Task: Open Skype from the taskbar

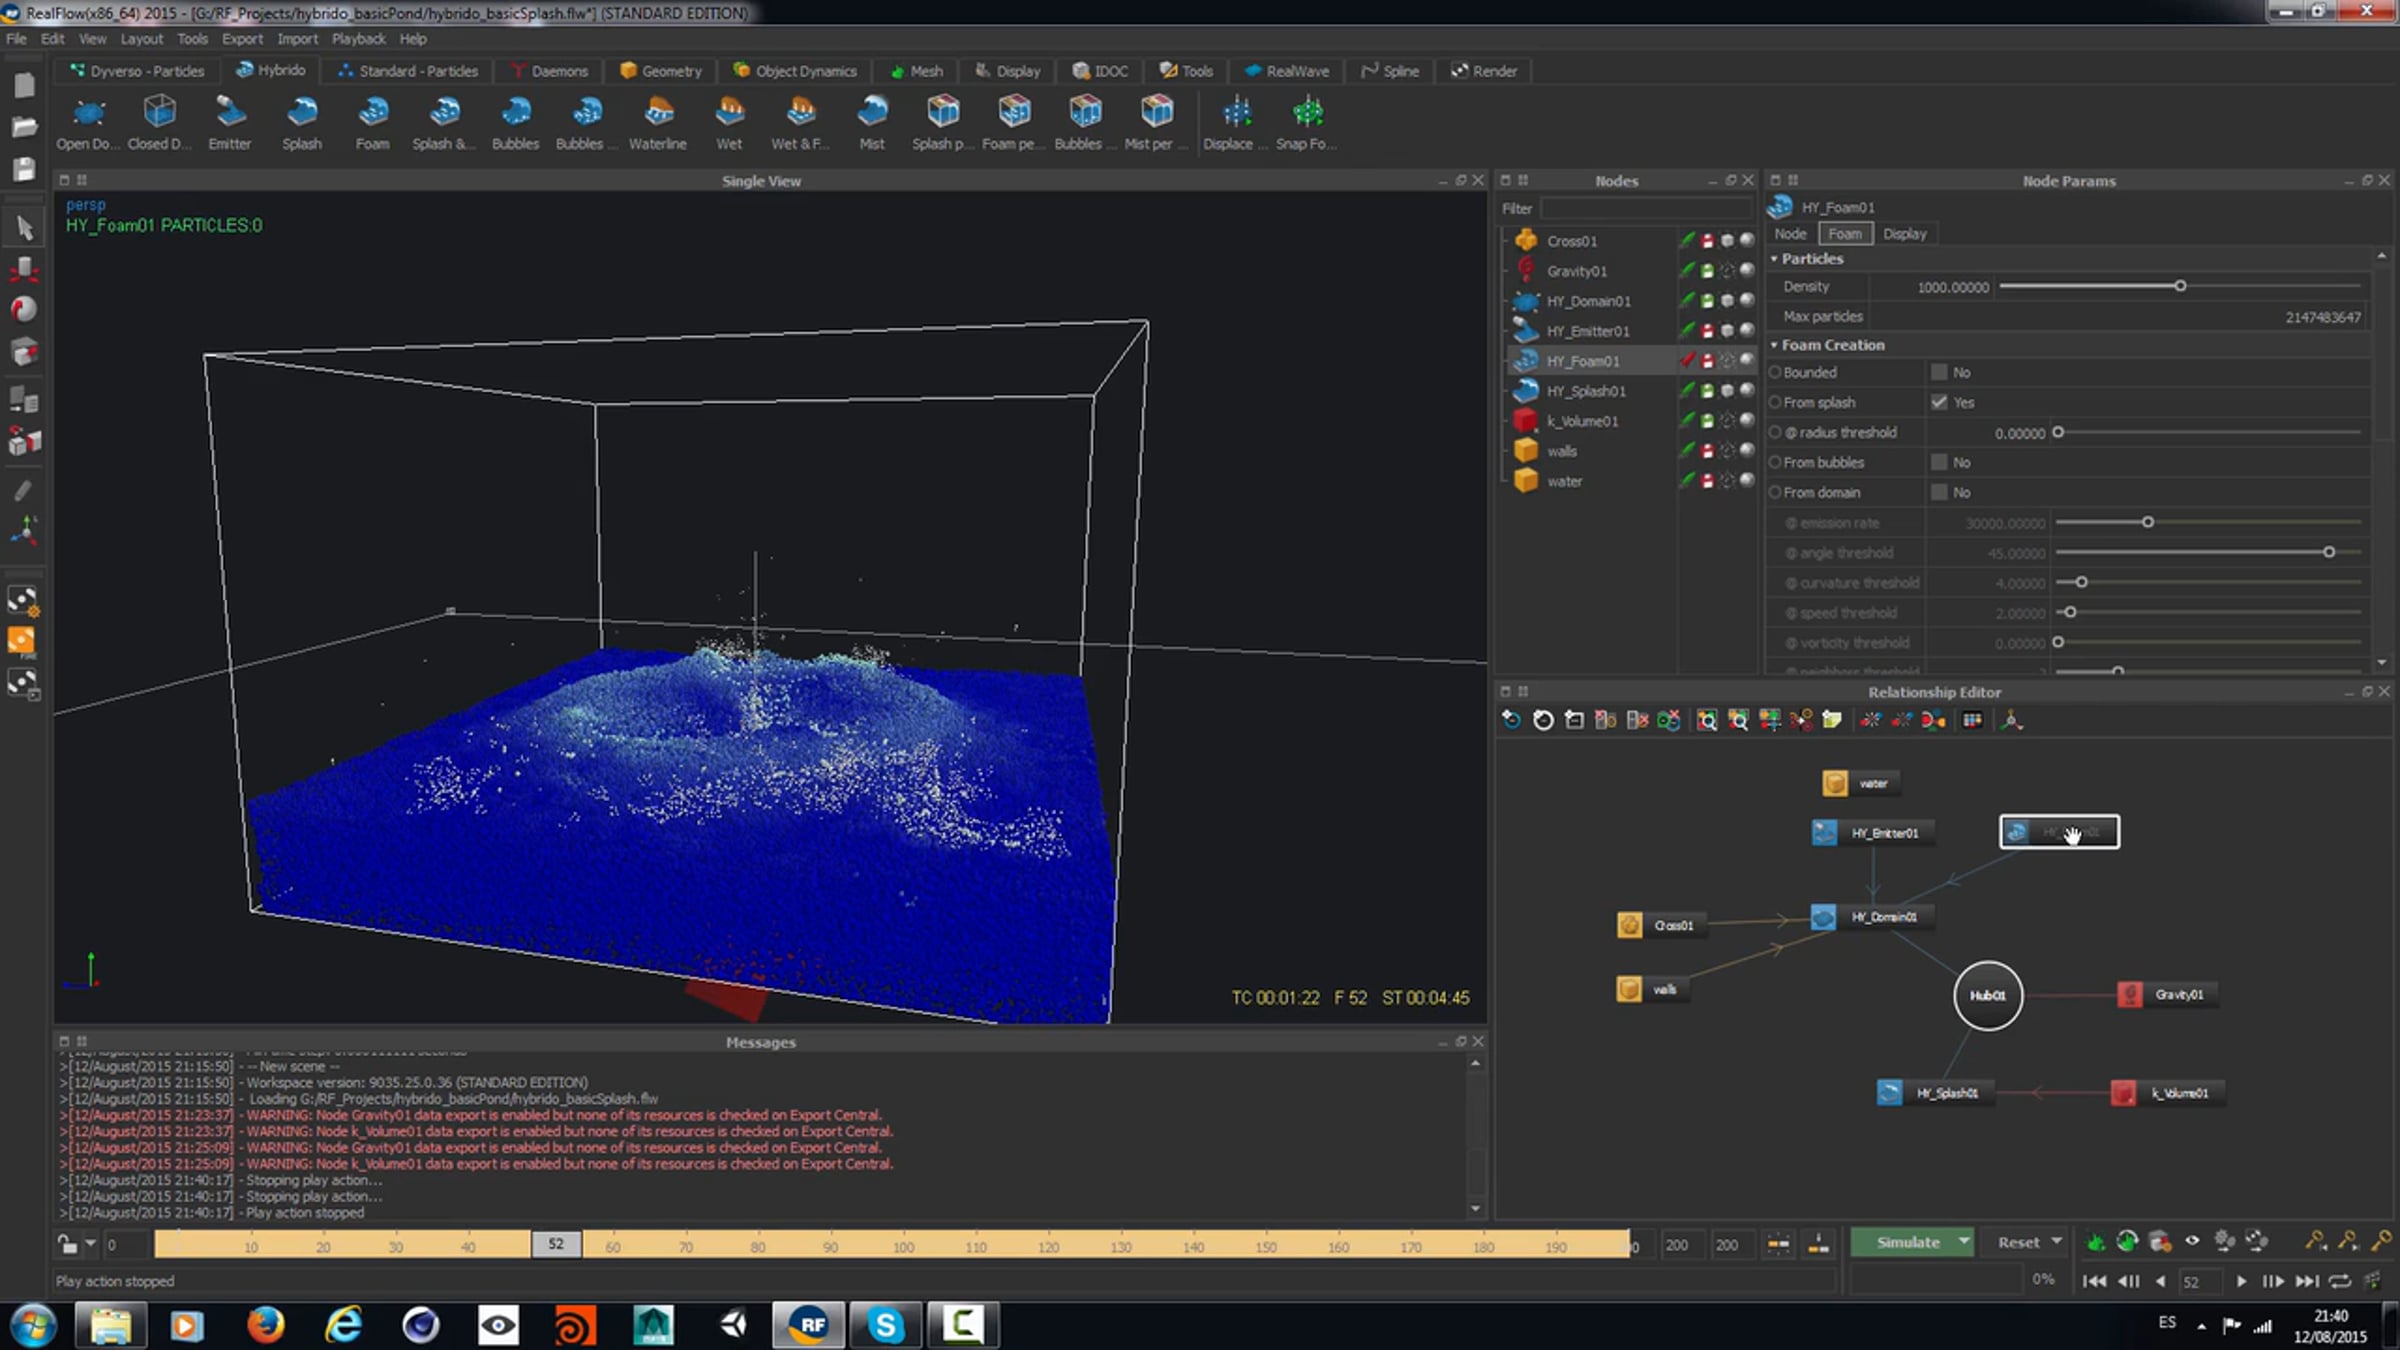Action: pyautogui.click(x=886, y=1326)
